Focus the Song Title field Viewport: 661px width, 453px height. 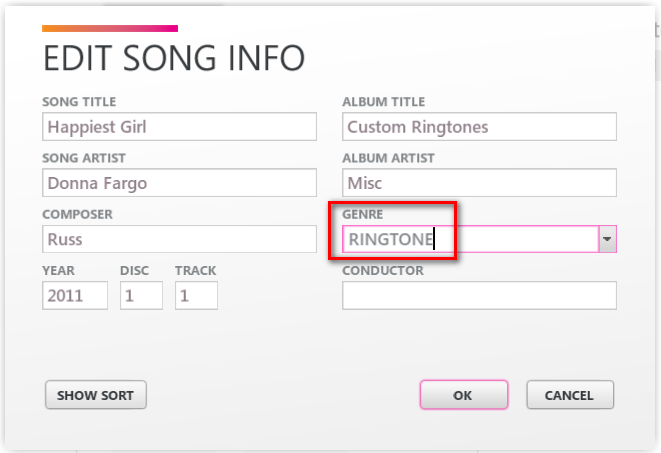(x=179, y=127)
